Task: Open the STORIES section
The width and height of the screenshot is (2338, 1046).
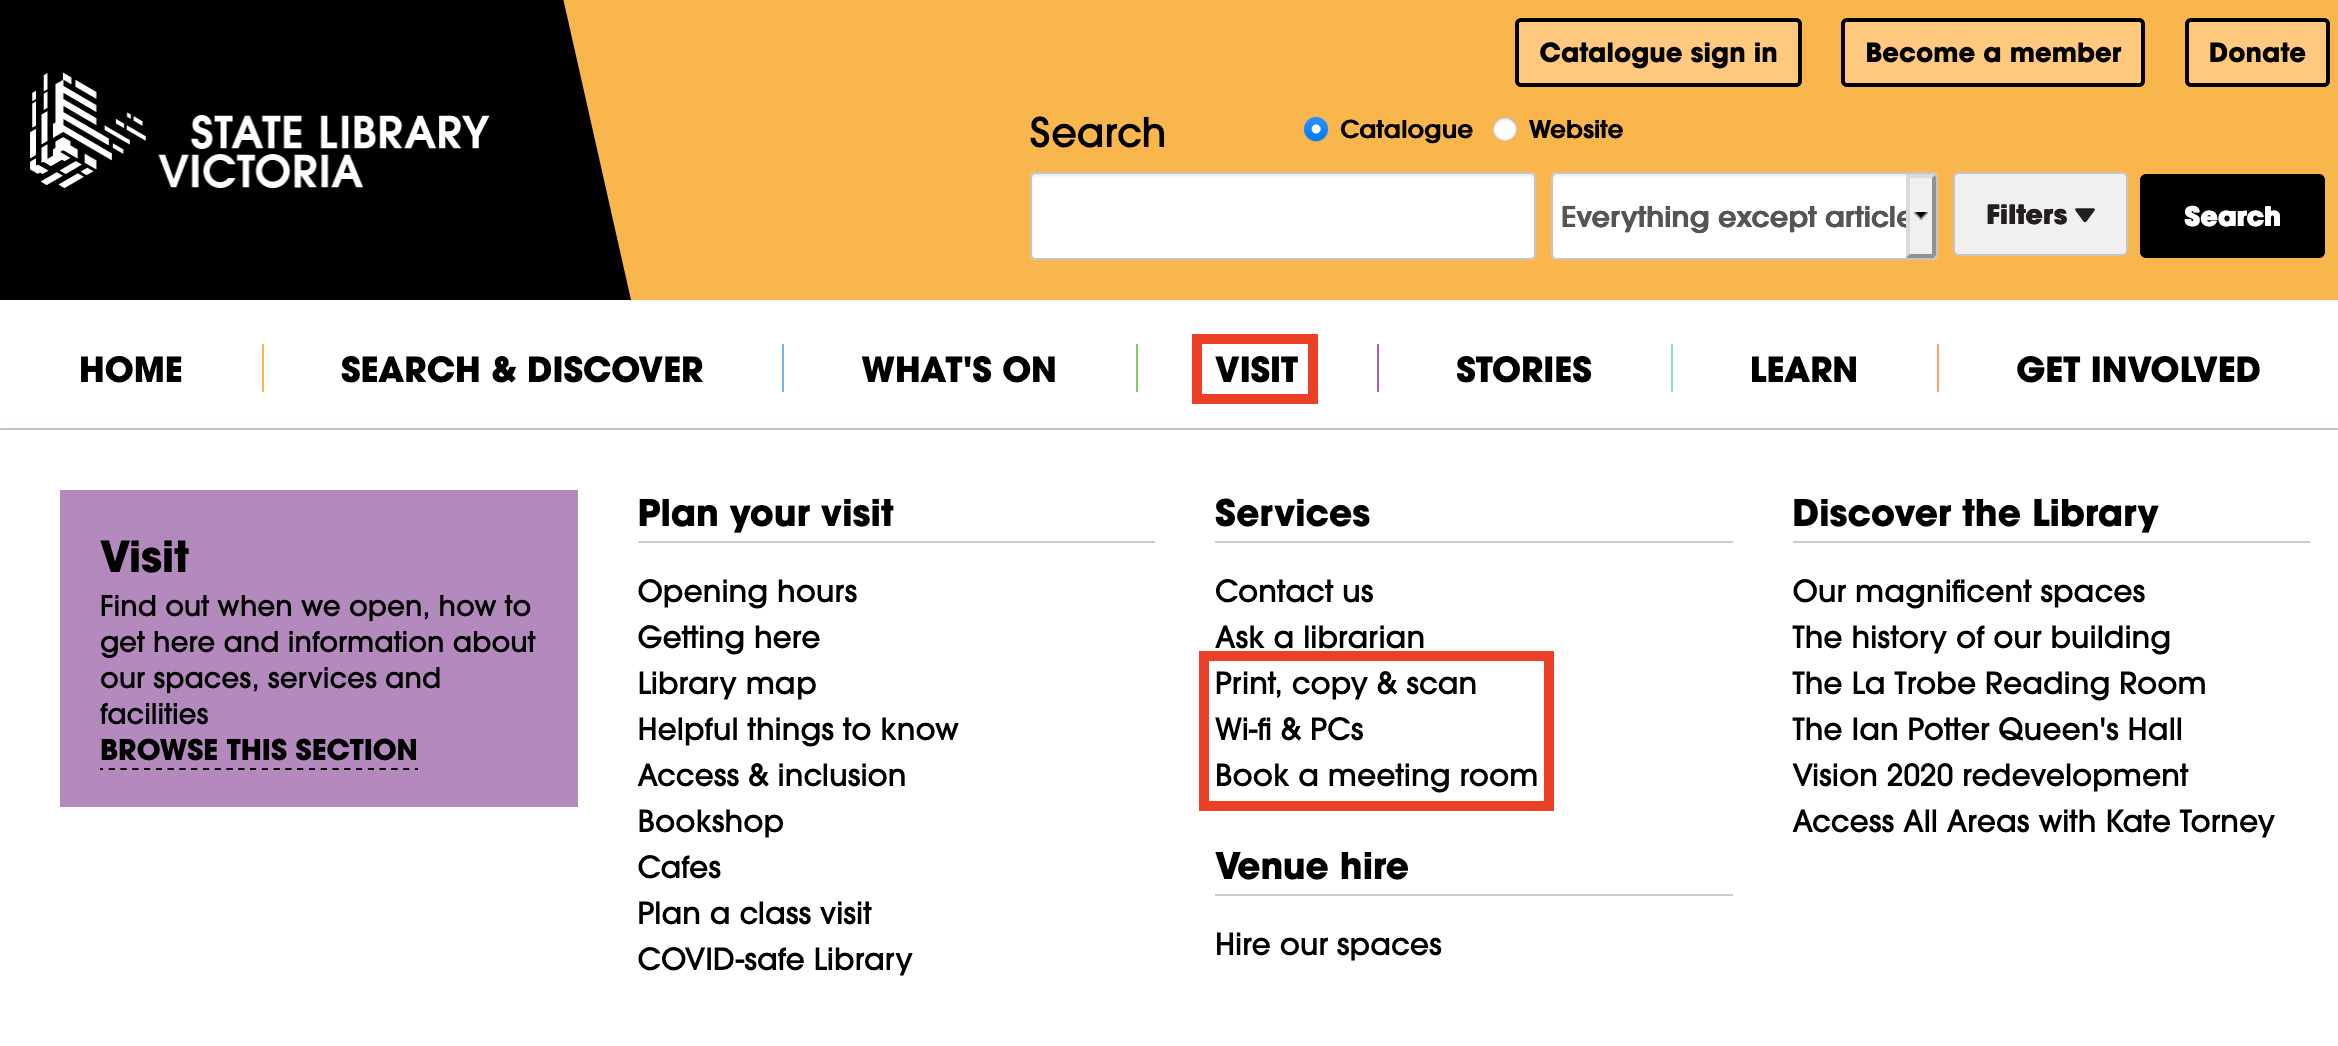Action: coord(1524,369)
